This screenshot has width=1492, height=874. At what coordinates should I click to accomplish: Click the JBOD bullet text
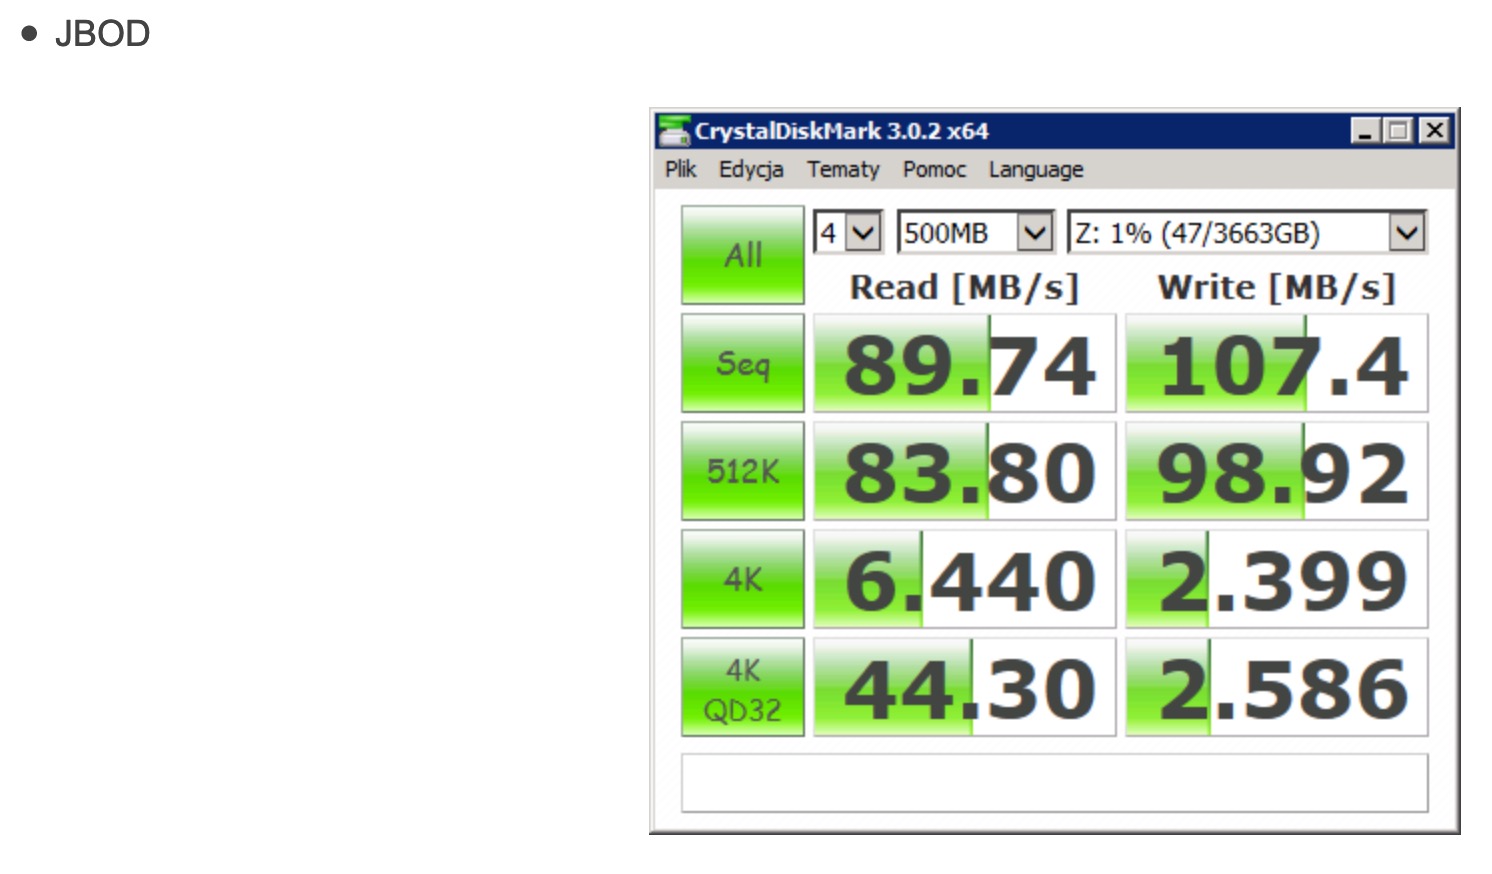102,34
